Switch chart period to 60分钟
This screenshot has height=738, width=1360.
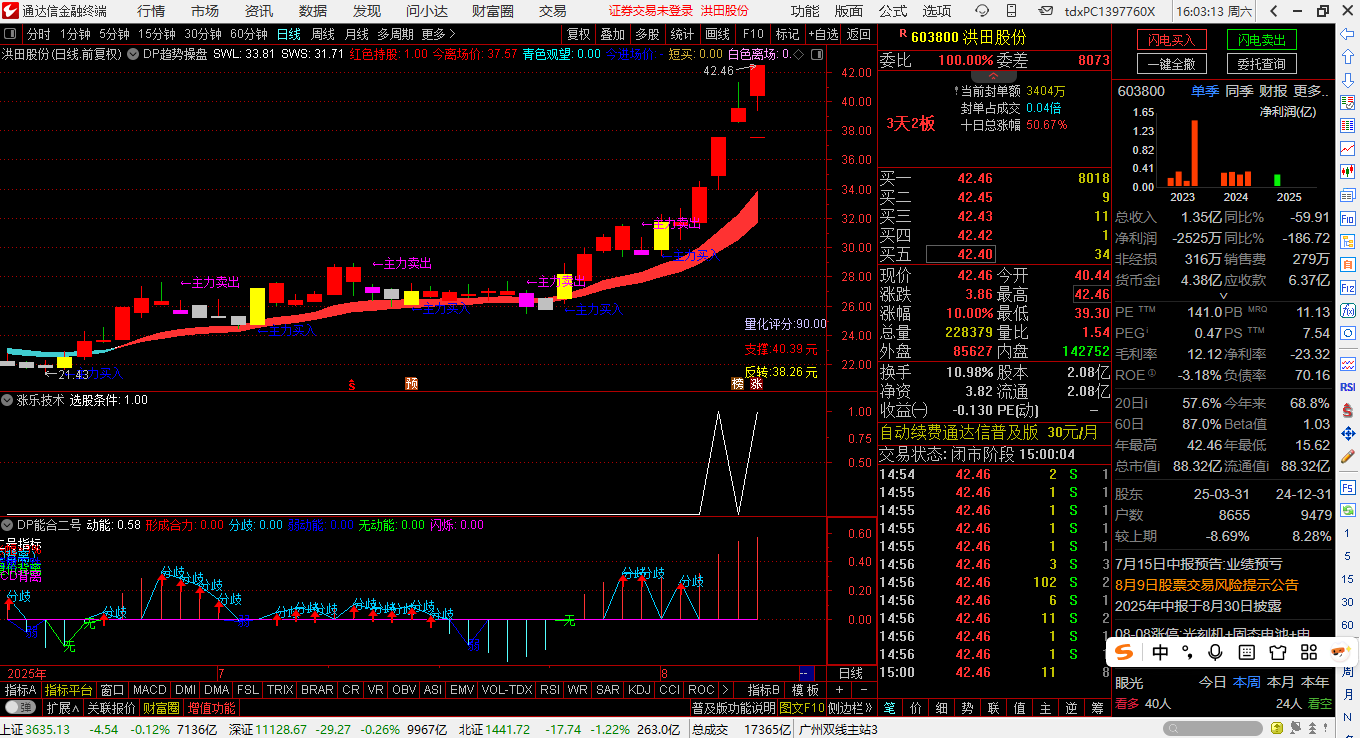click(249, 34)
